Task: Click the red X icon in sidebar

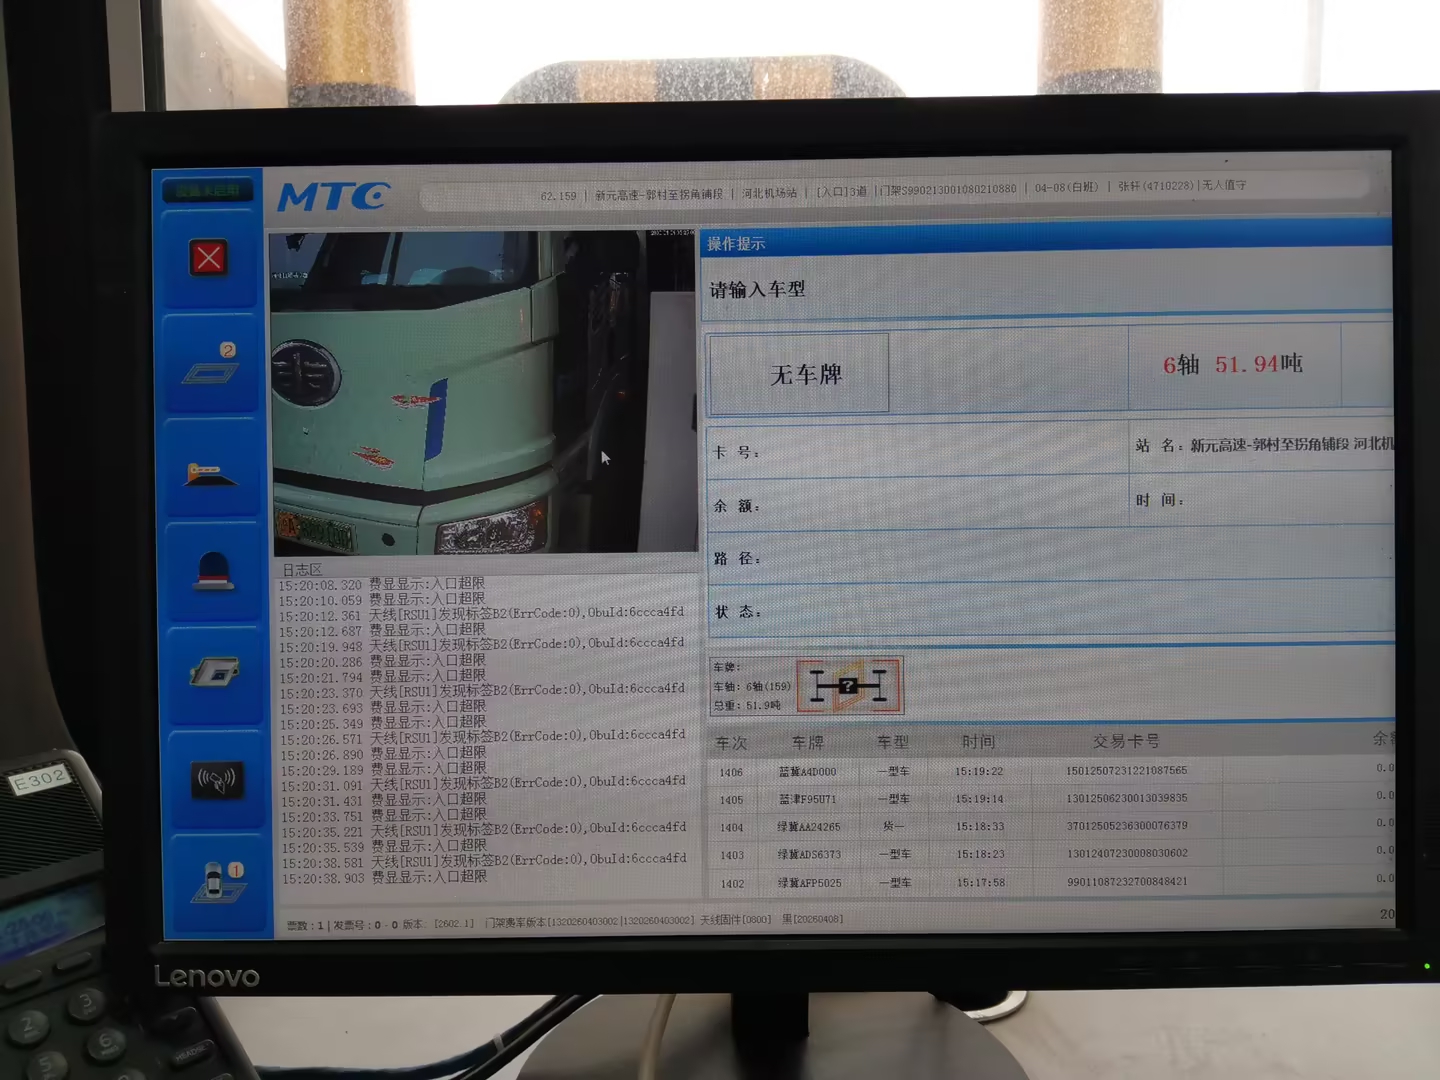Action: pyautogui.click(x=209, y=258)
